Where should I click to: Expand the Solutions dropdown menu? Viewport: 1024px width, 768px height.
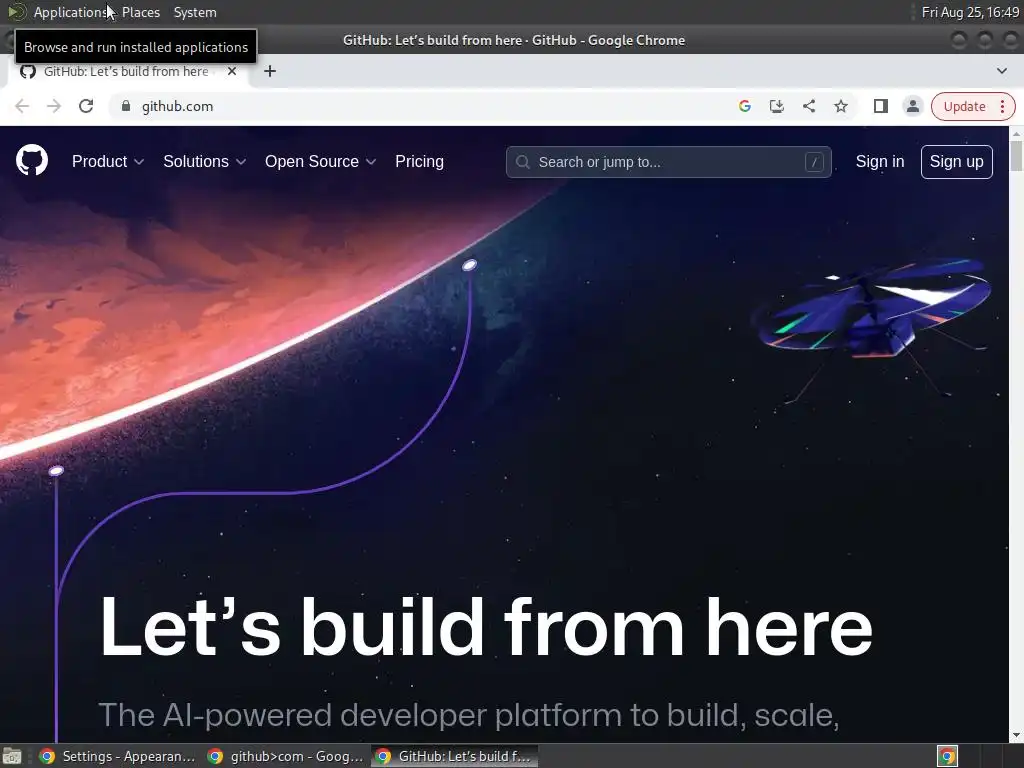[x=204, y=161]
